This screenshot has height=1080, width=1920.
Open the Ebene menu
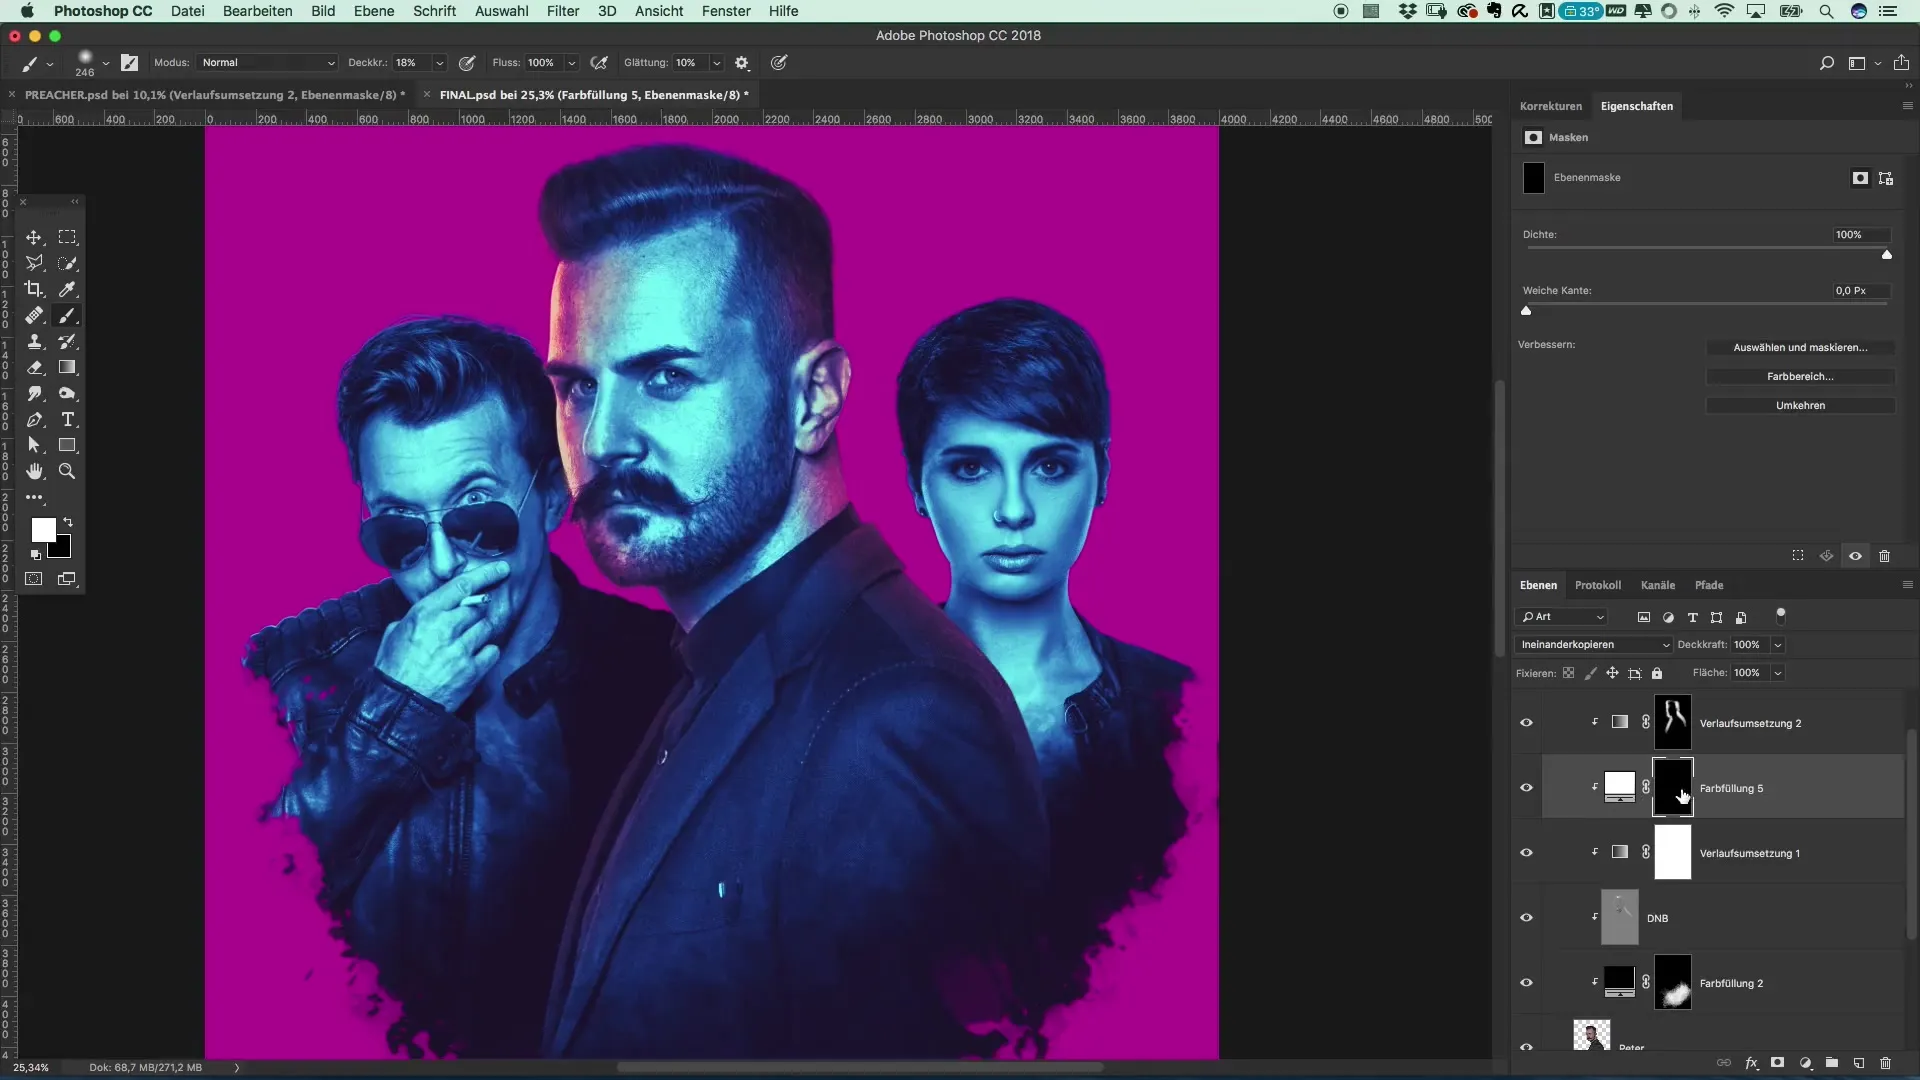tap(374, 11)
